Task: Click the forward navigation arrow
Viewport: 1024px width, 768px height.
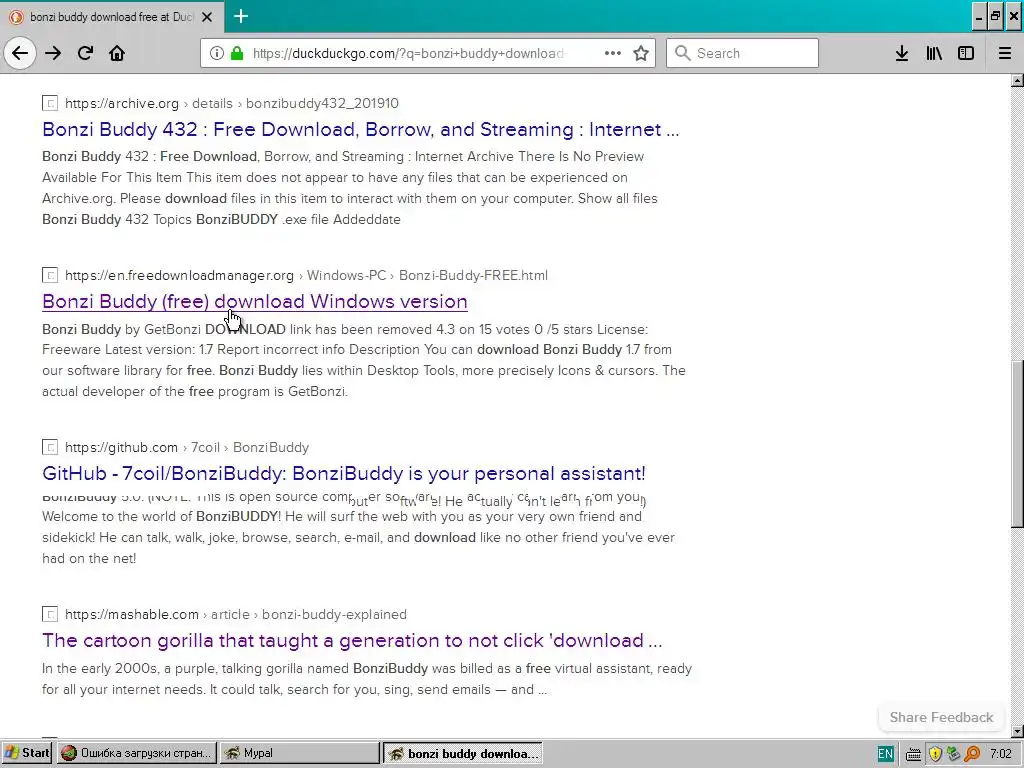Action: [x=53, y=53]
